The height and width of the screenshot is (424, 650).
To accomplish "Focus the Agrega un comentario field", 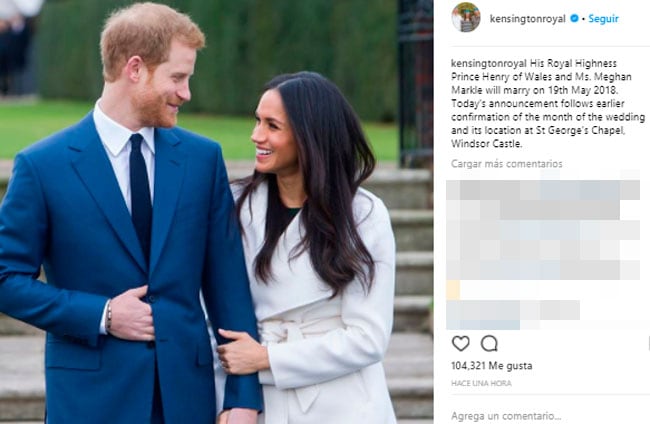I will pos(506,416).
